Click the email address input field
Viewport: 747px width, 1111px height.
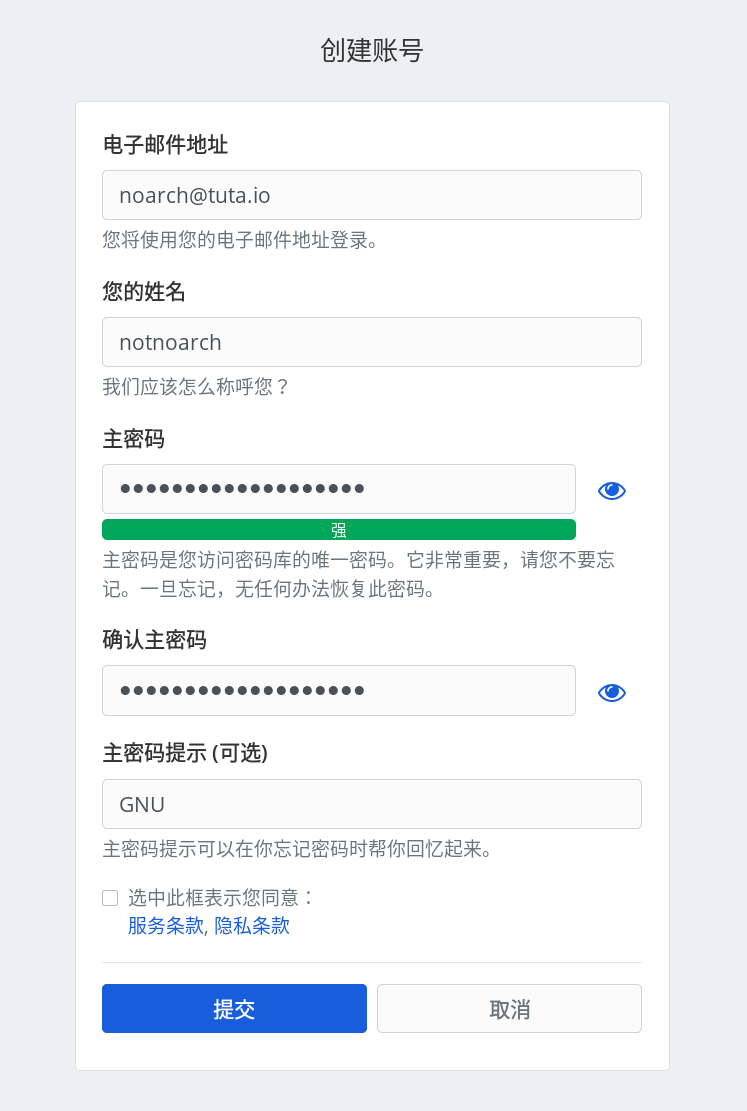coord(371,195)
